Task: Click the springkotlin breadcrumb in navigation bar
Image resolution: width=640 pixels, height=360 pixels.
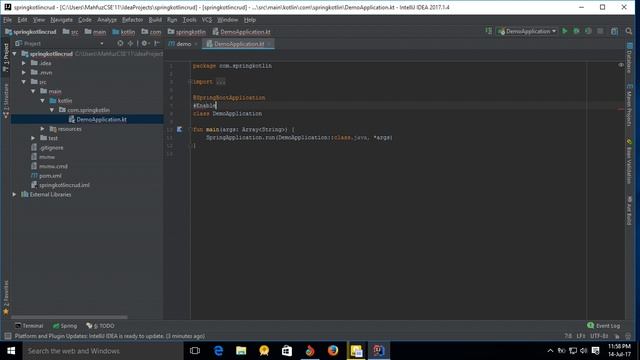Action: [x=187, y=32]
